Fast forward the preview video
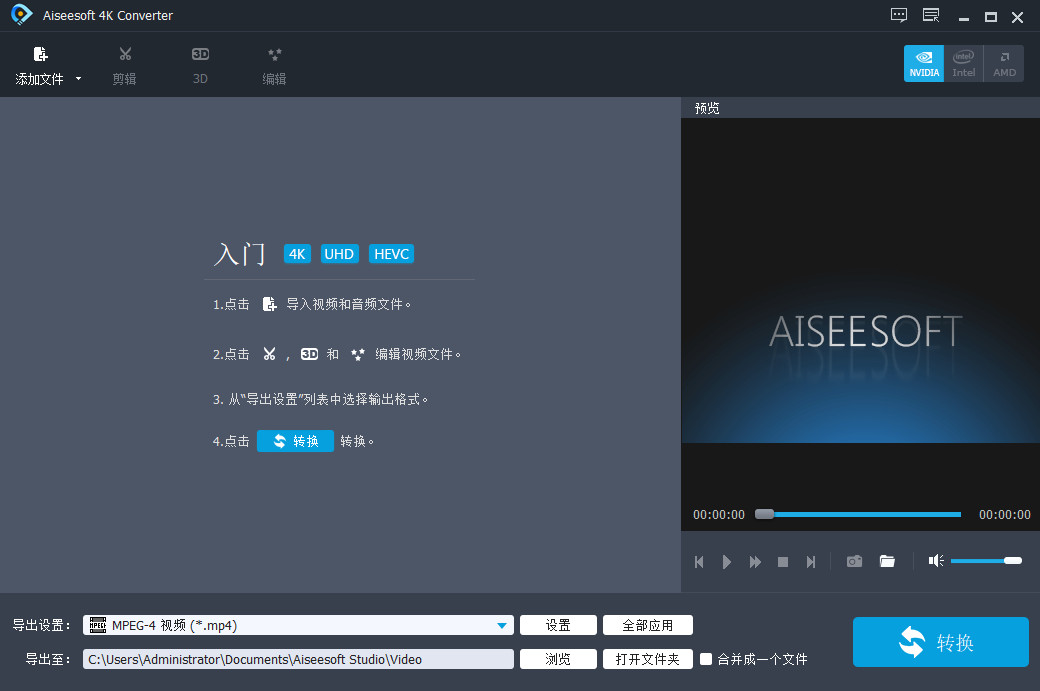This screenshot has height=691, width=1040. click(755, 562)
